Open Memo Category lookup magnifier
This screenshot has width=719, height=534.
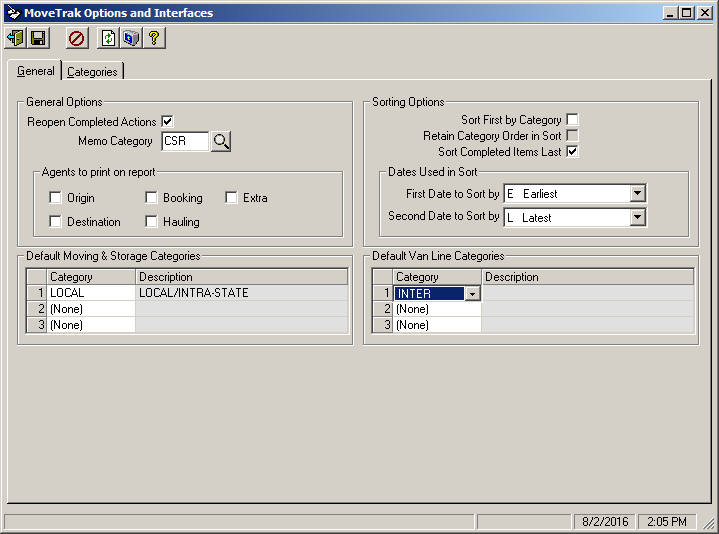pyautogui.click(x=221, y=141)
